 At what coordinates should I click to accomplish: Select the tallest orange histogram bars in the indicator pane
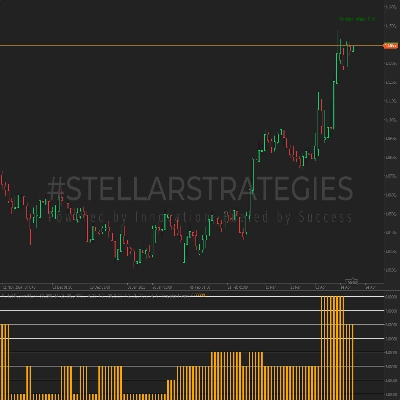332,348
